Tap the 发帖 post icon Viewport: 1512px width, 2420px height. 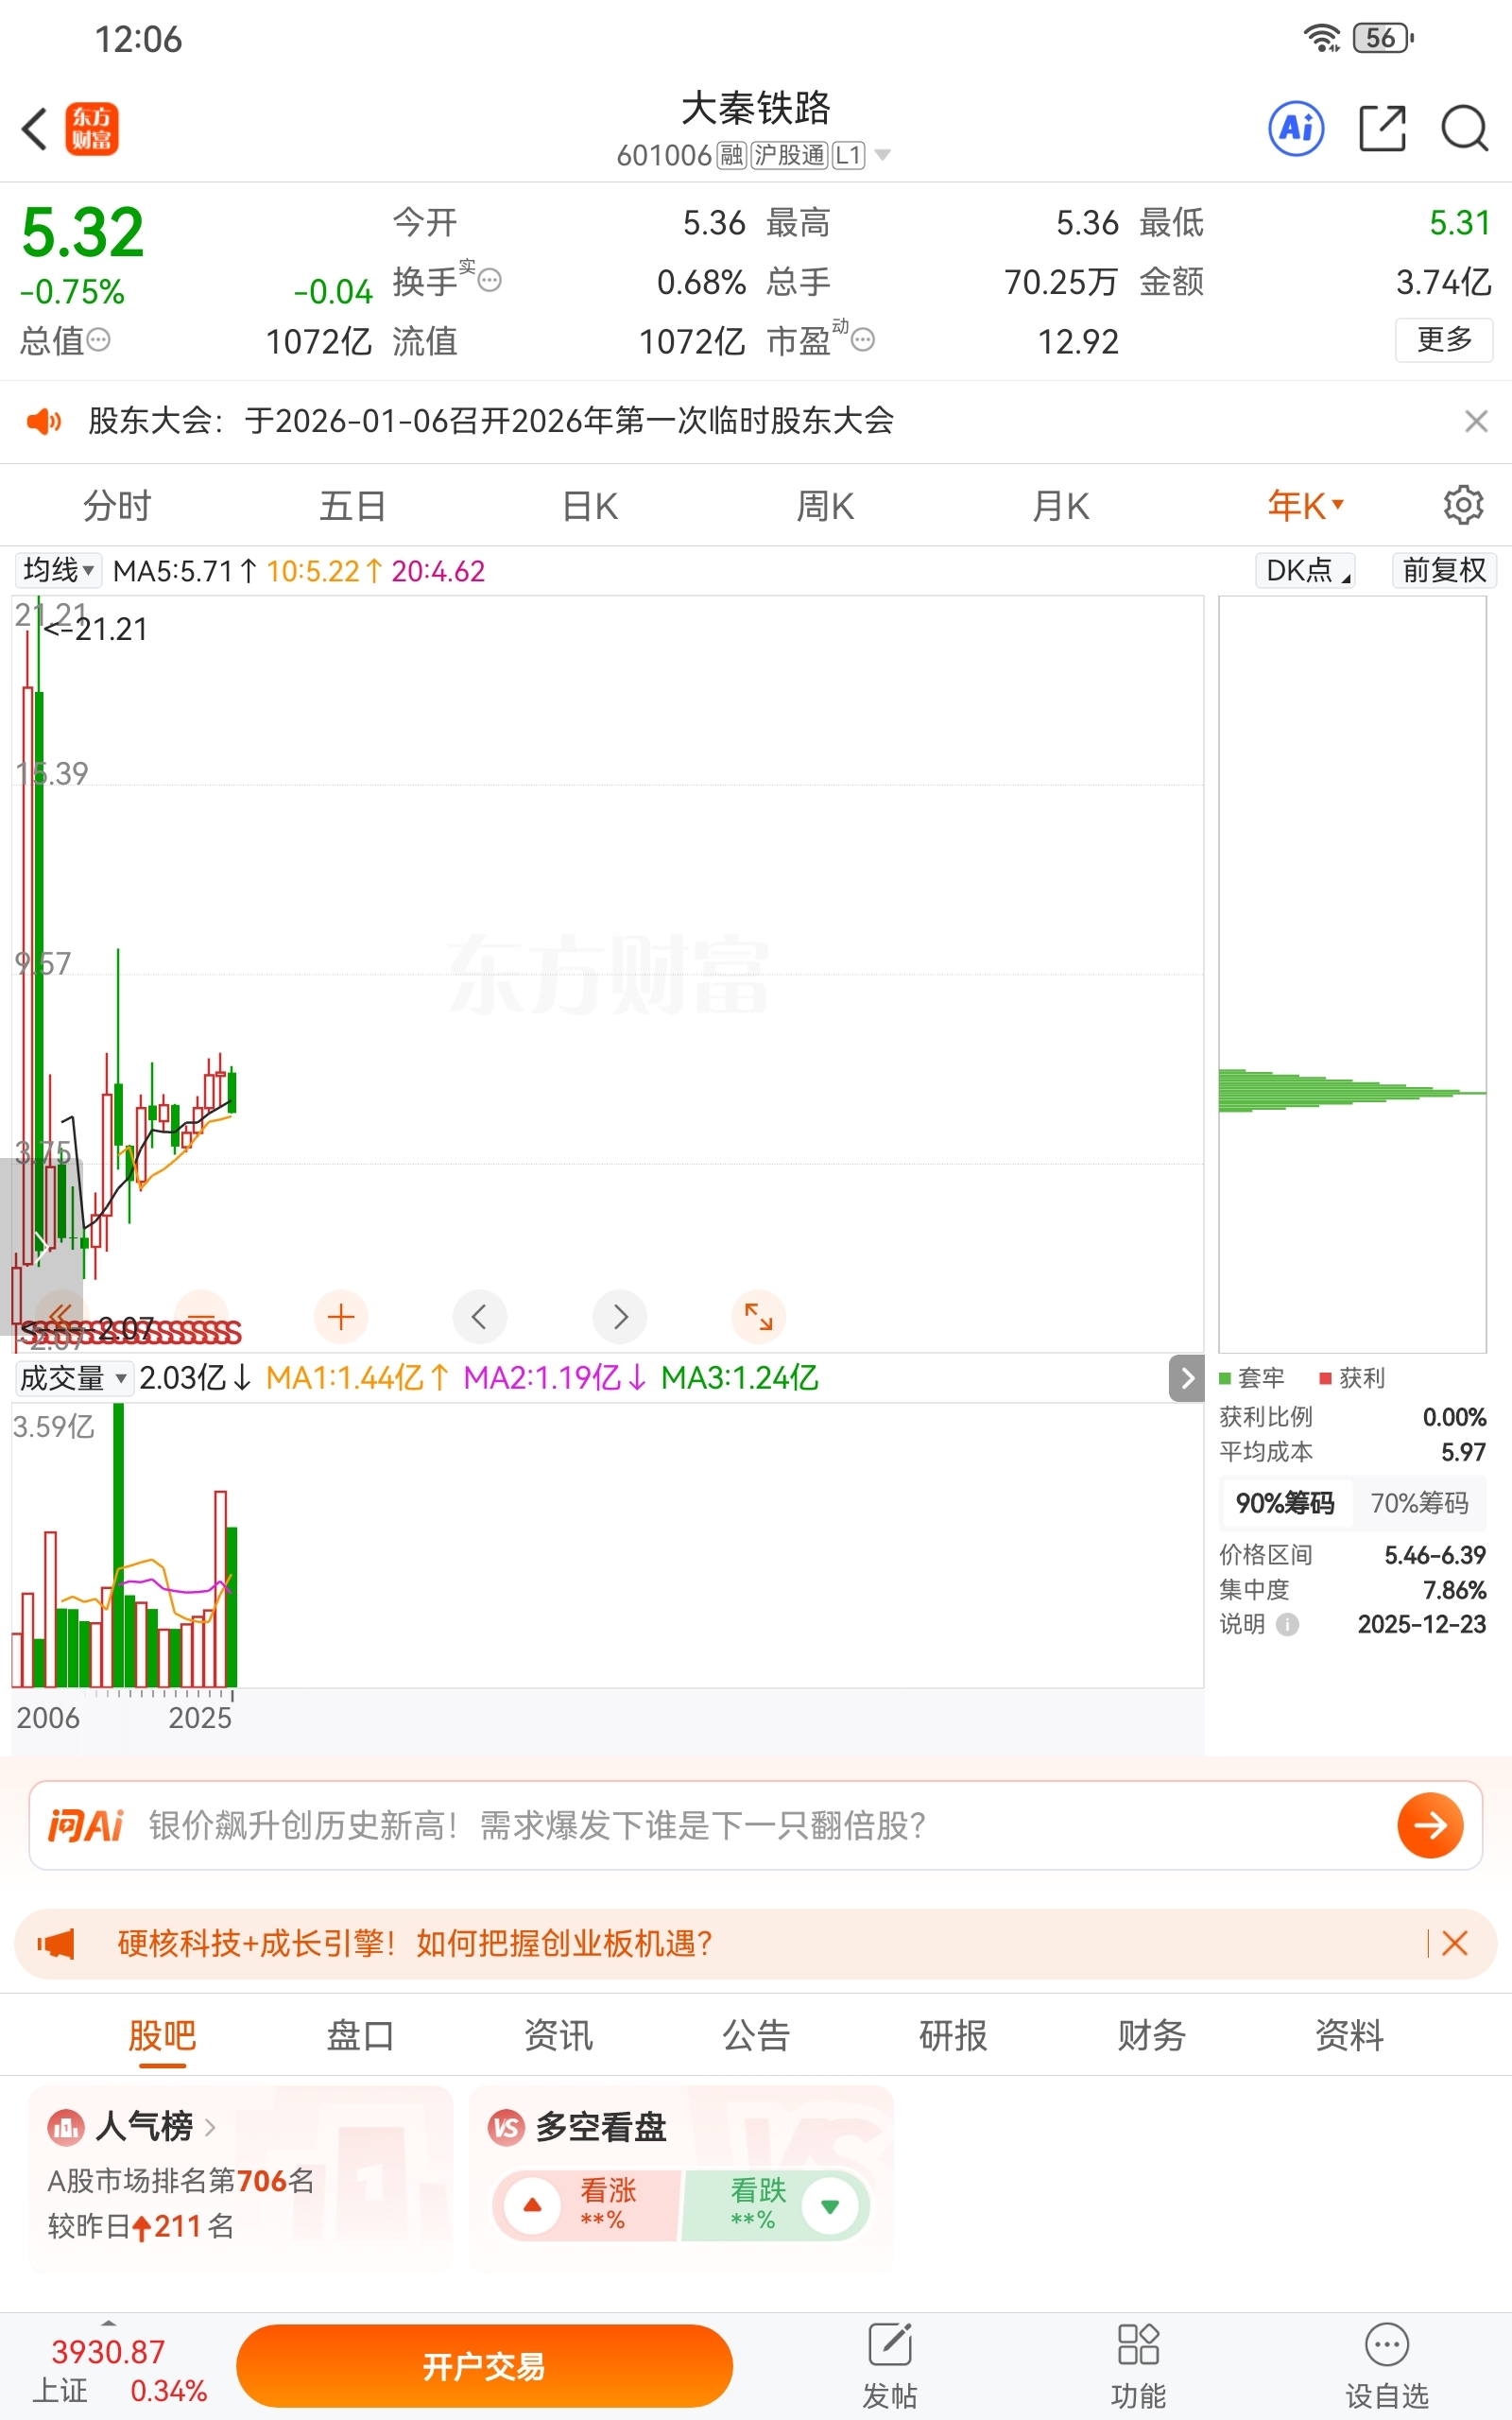pyautogui.click(x=889, y=2364)
